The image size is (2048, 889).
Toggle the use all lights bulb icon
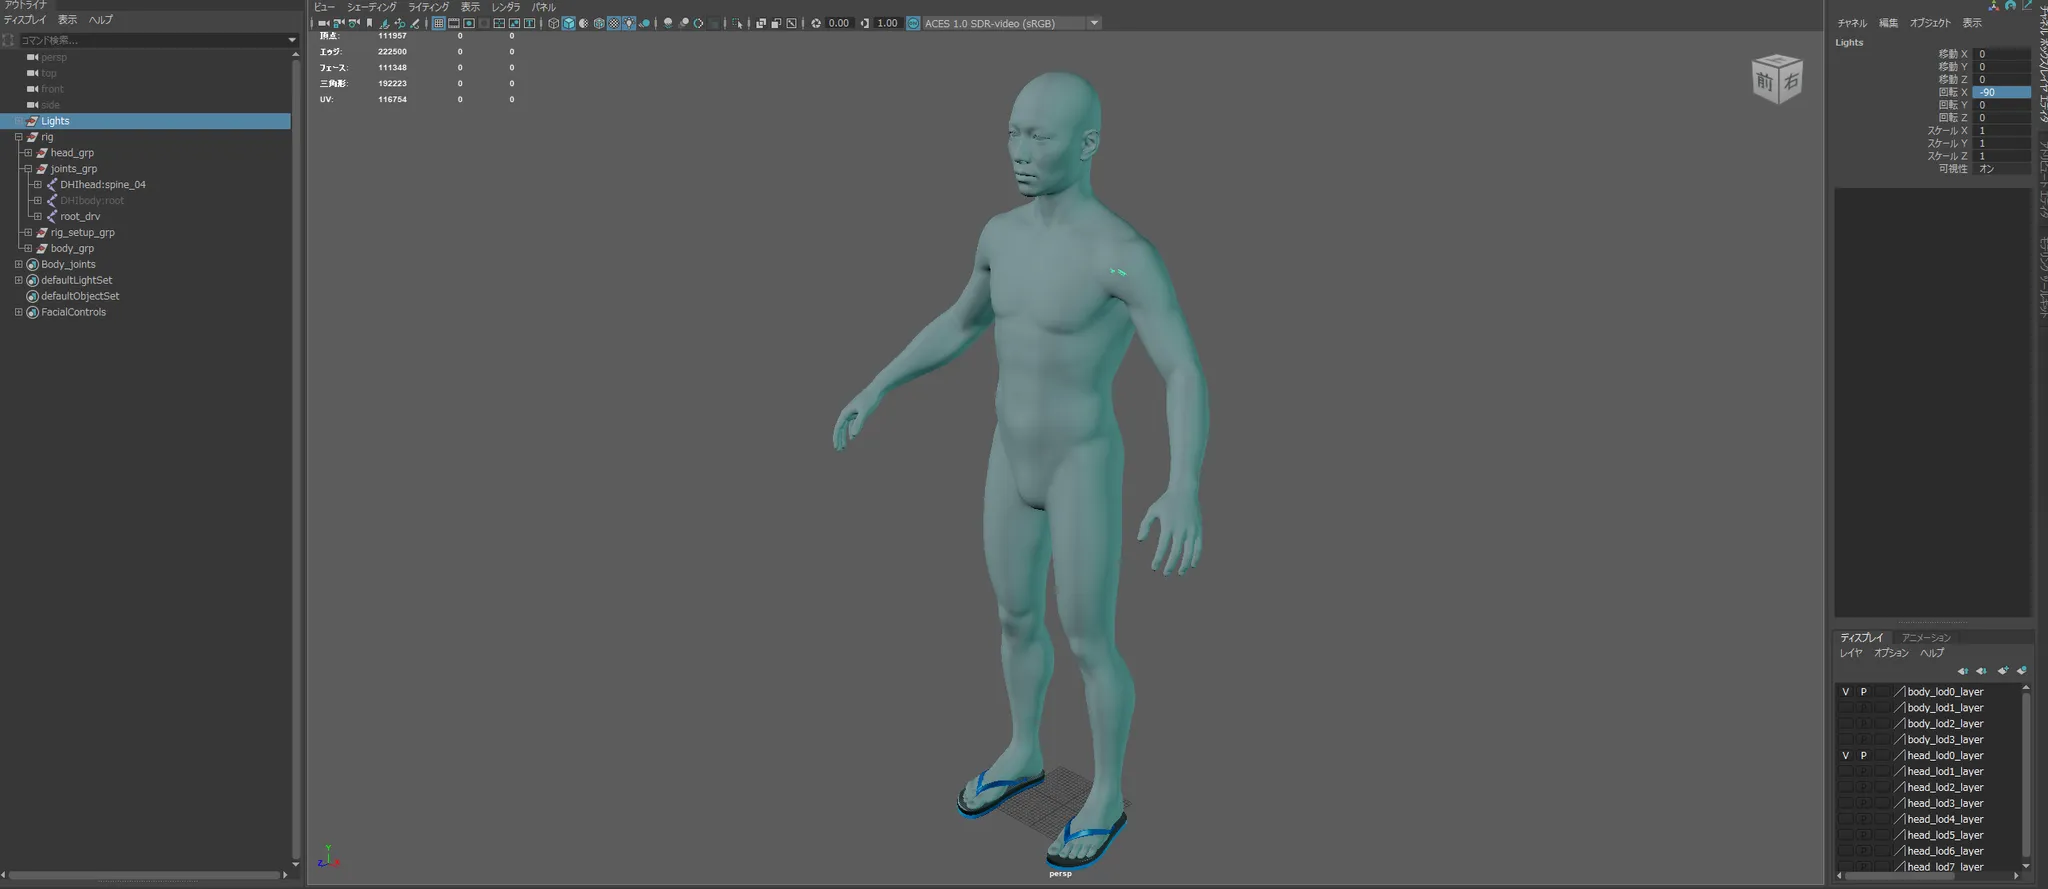[x=629, y=23]
